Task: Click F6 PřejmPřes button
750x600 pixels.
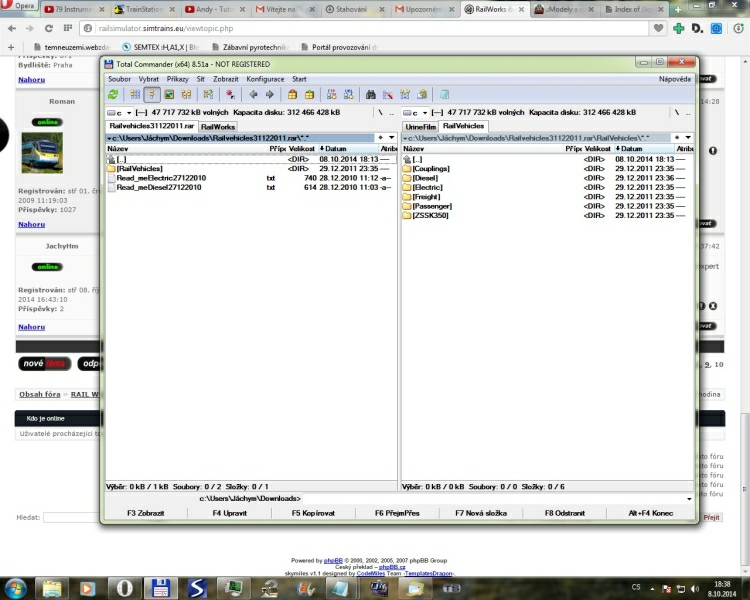Action: pos(397,513)
